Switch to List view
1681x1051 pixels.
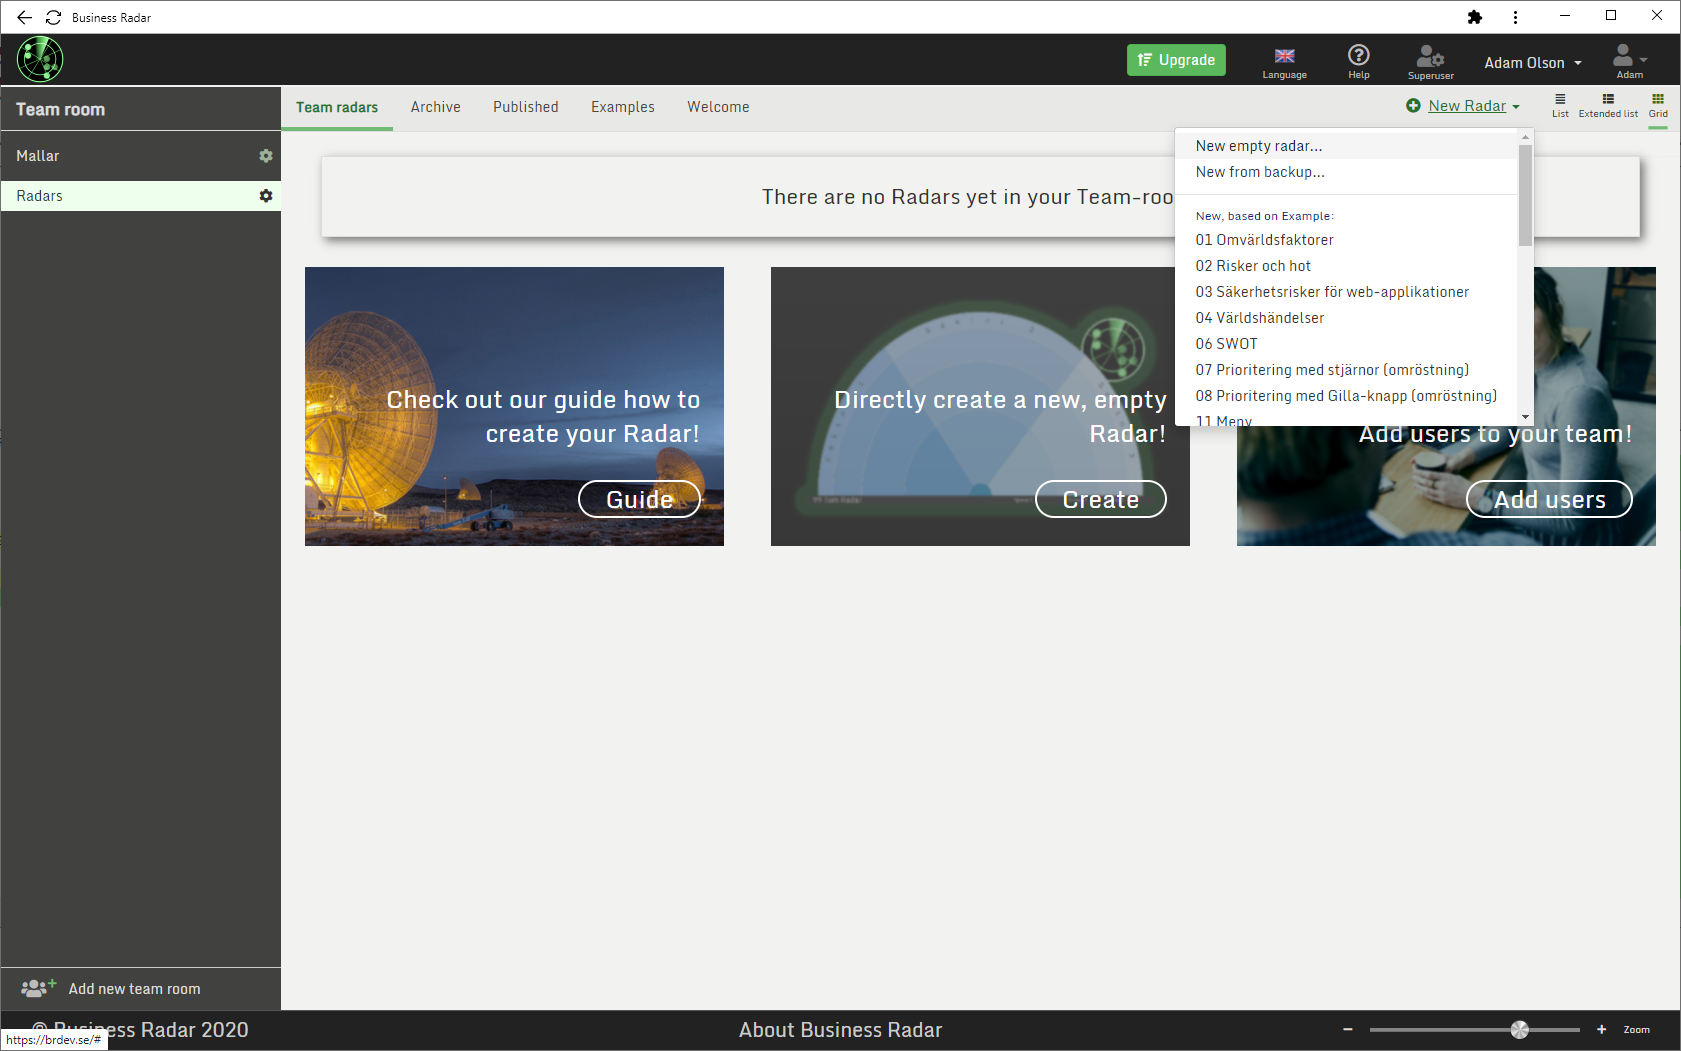(x=1560, y=105)
